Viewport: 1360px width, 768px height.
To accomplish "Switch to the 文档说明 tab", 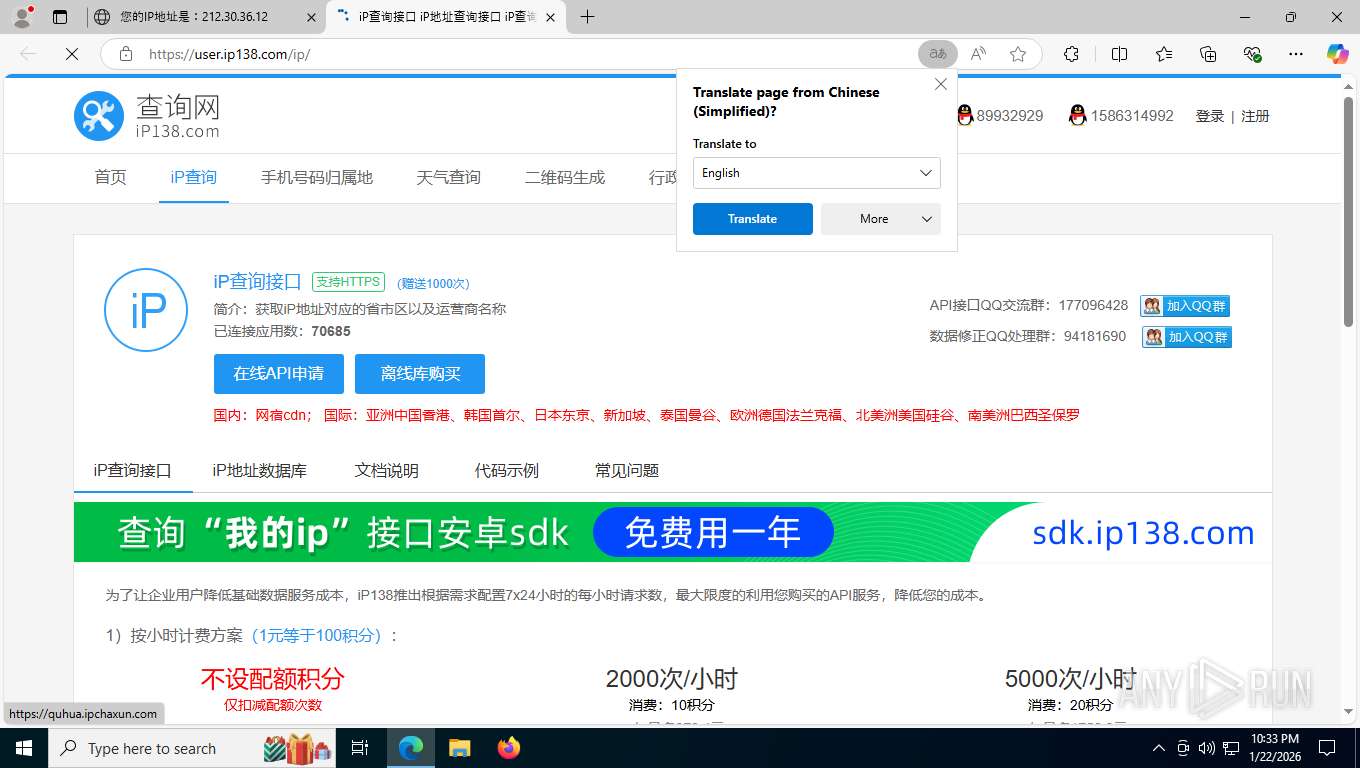I will click(387, 470).
